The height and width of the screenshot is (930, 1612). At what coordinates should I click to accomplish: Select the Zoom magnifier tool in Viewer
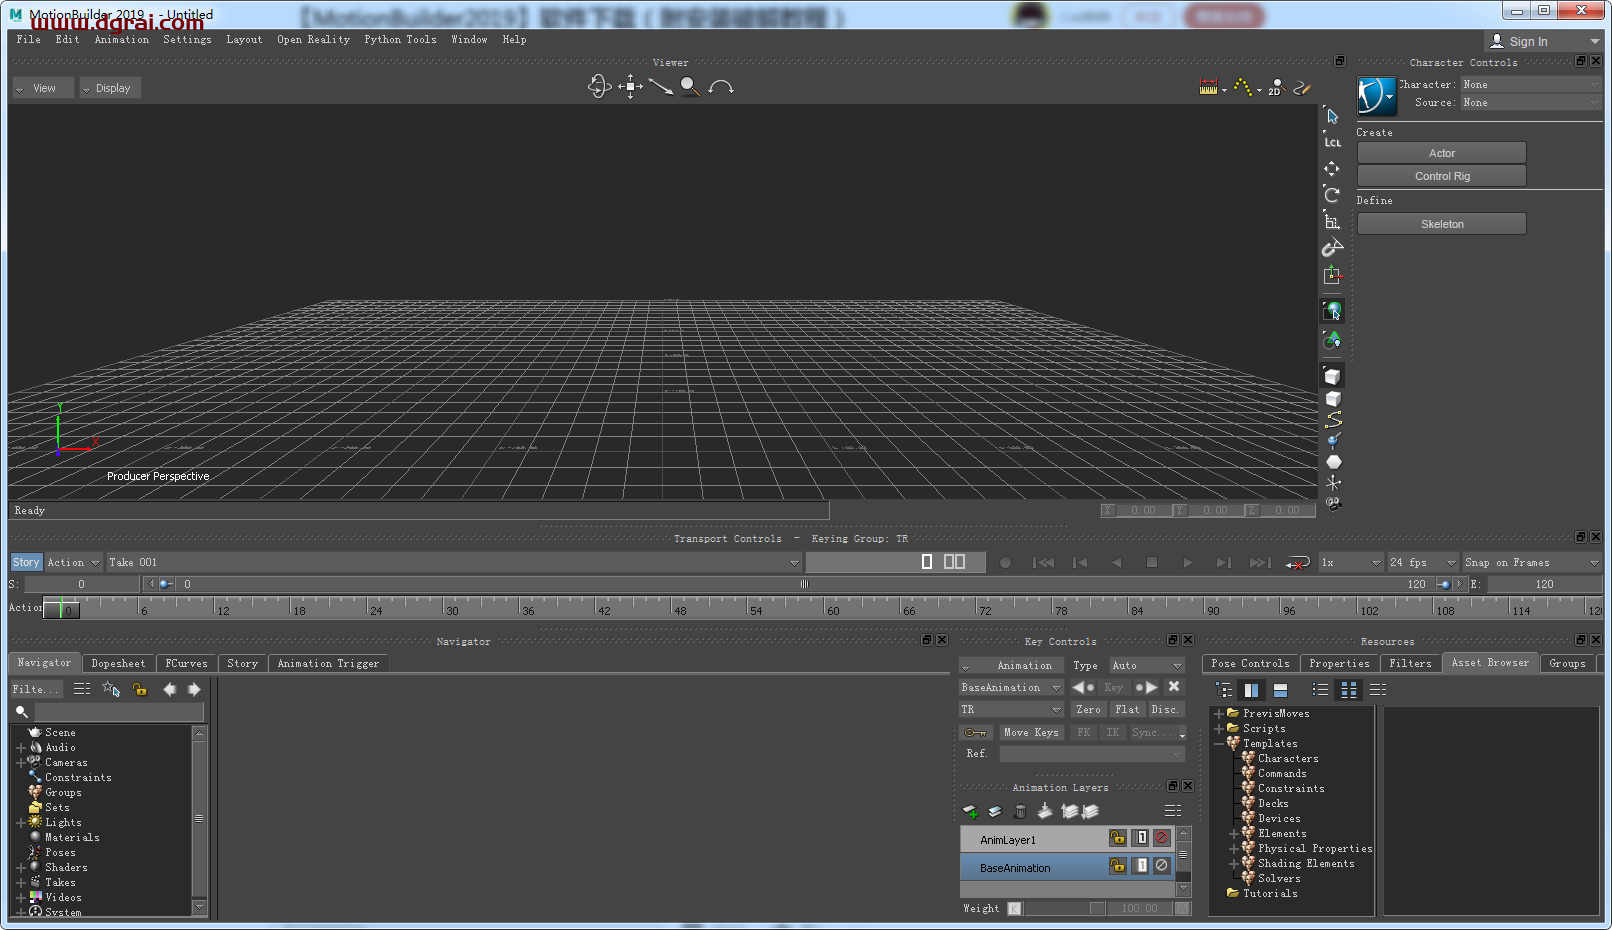(690, 87)
